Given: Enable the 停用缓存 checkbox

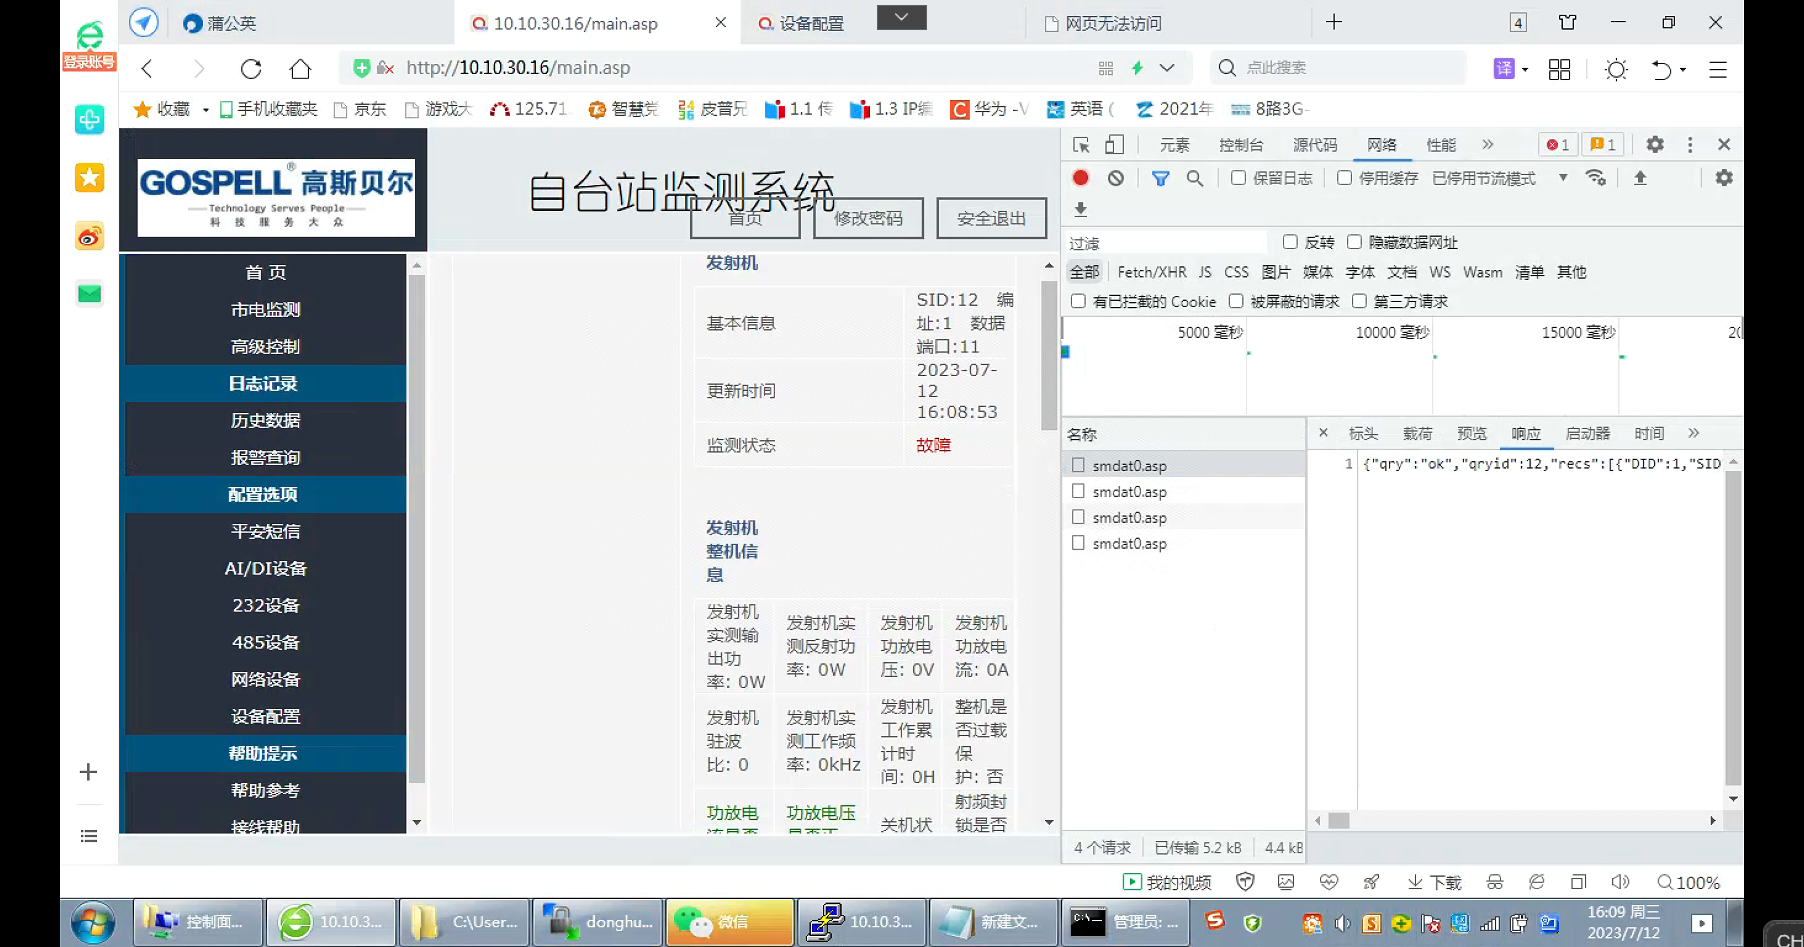Looking at the screenshot, I should (x=1345, y=178).
